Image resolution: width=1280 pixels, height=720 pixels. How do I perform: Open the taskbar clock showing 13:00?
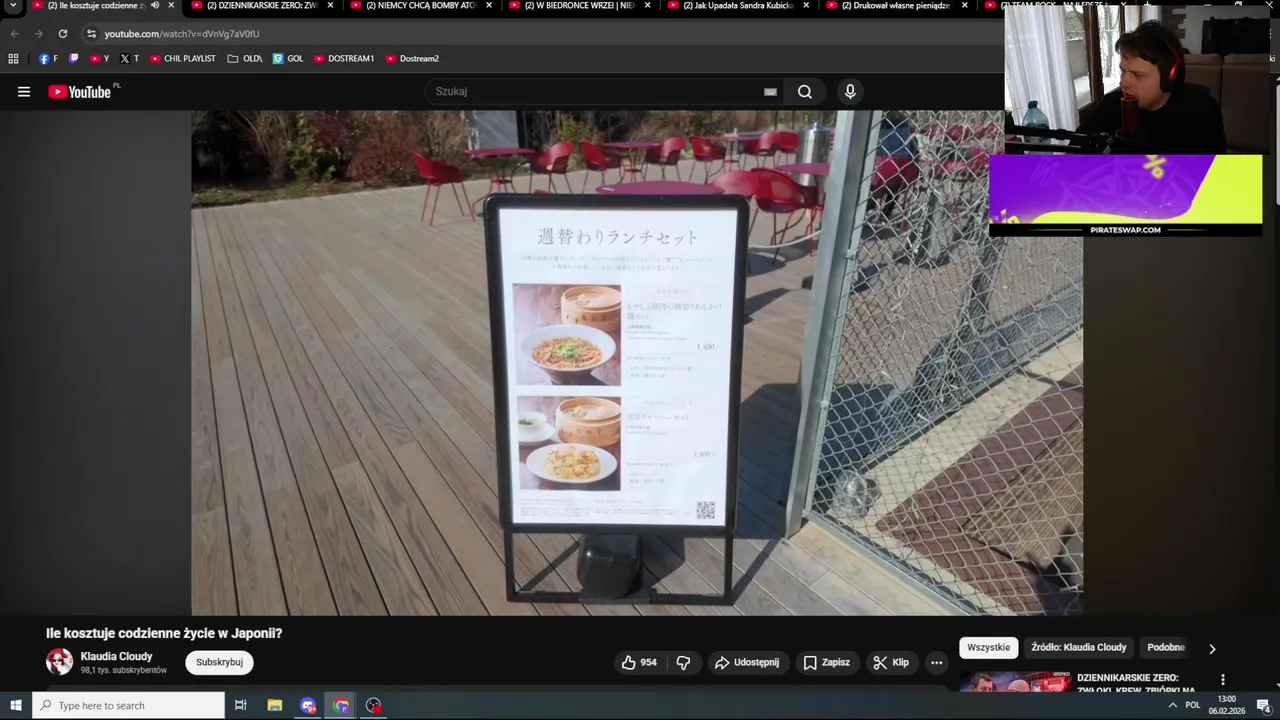click(1226, 705)
